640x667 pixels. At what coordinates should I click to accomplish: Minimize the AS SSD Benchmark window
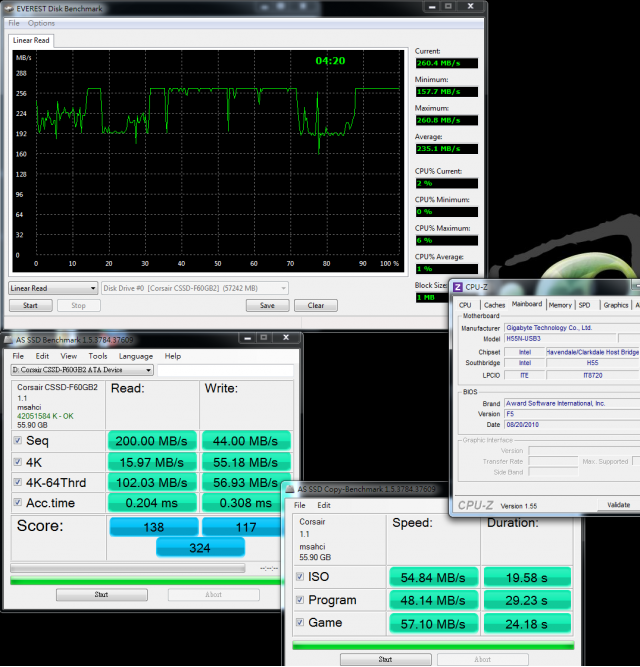[248, 338]
